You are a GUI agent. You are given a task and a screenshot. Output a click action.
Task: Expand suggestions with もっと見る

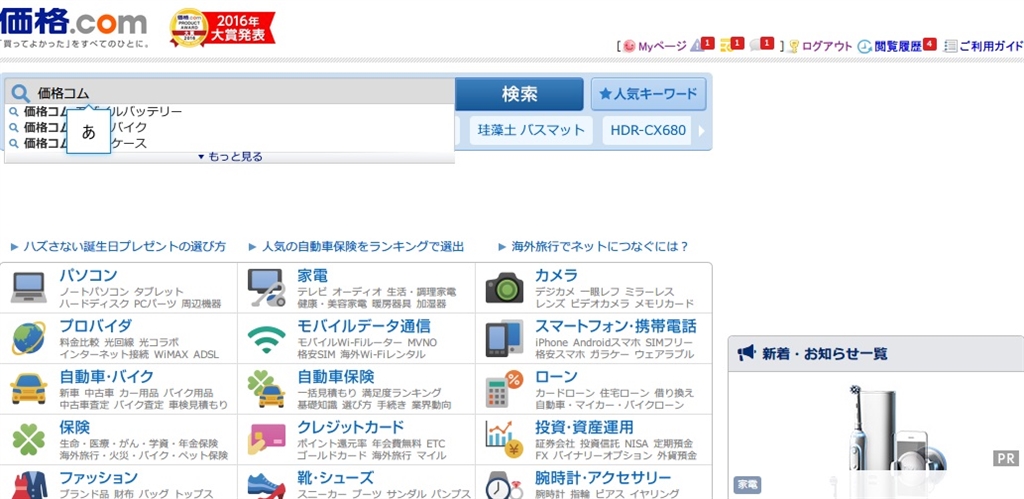[x=230, y=157]
